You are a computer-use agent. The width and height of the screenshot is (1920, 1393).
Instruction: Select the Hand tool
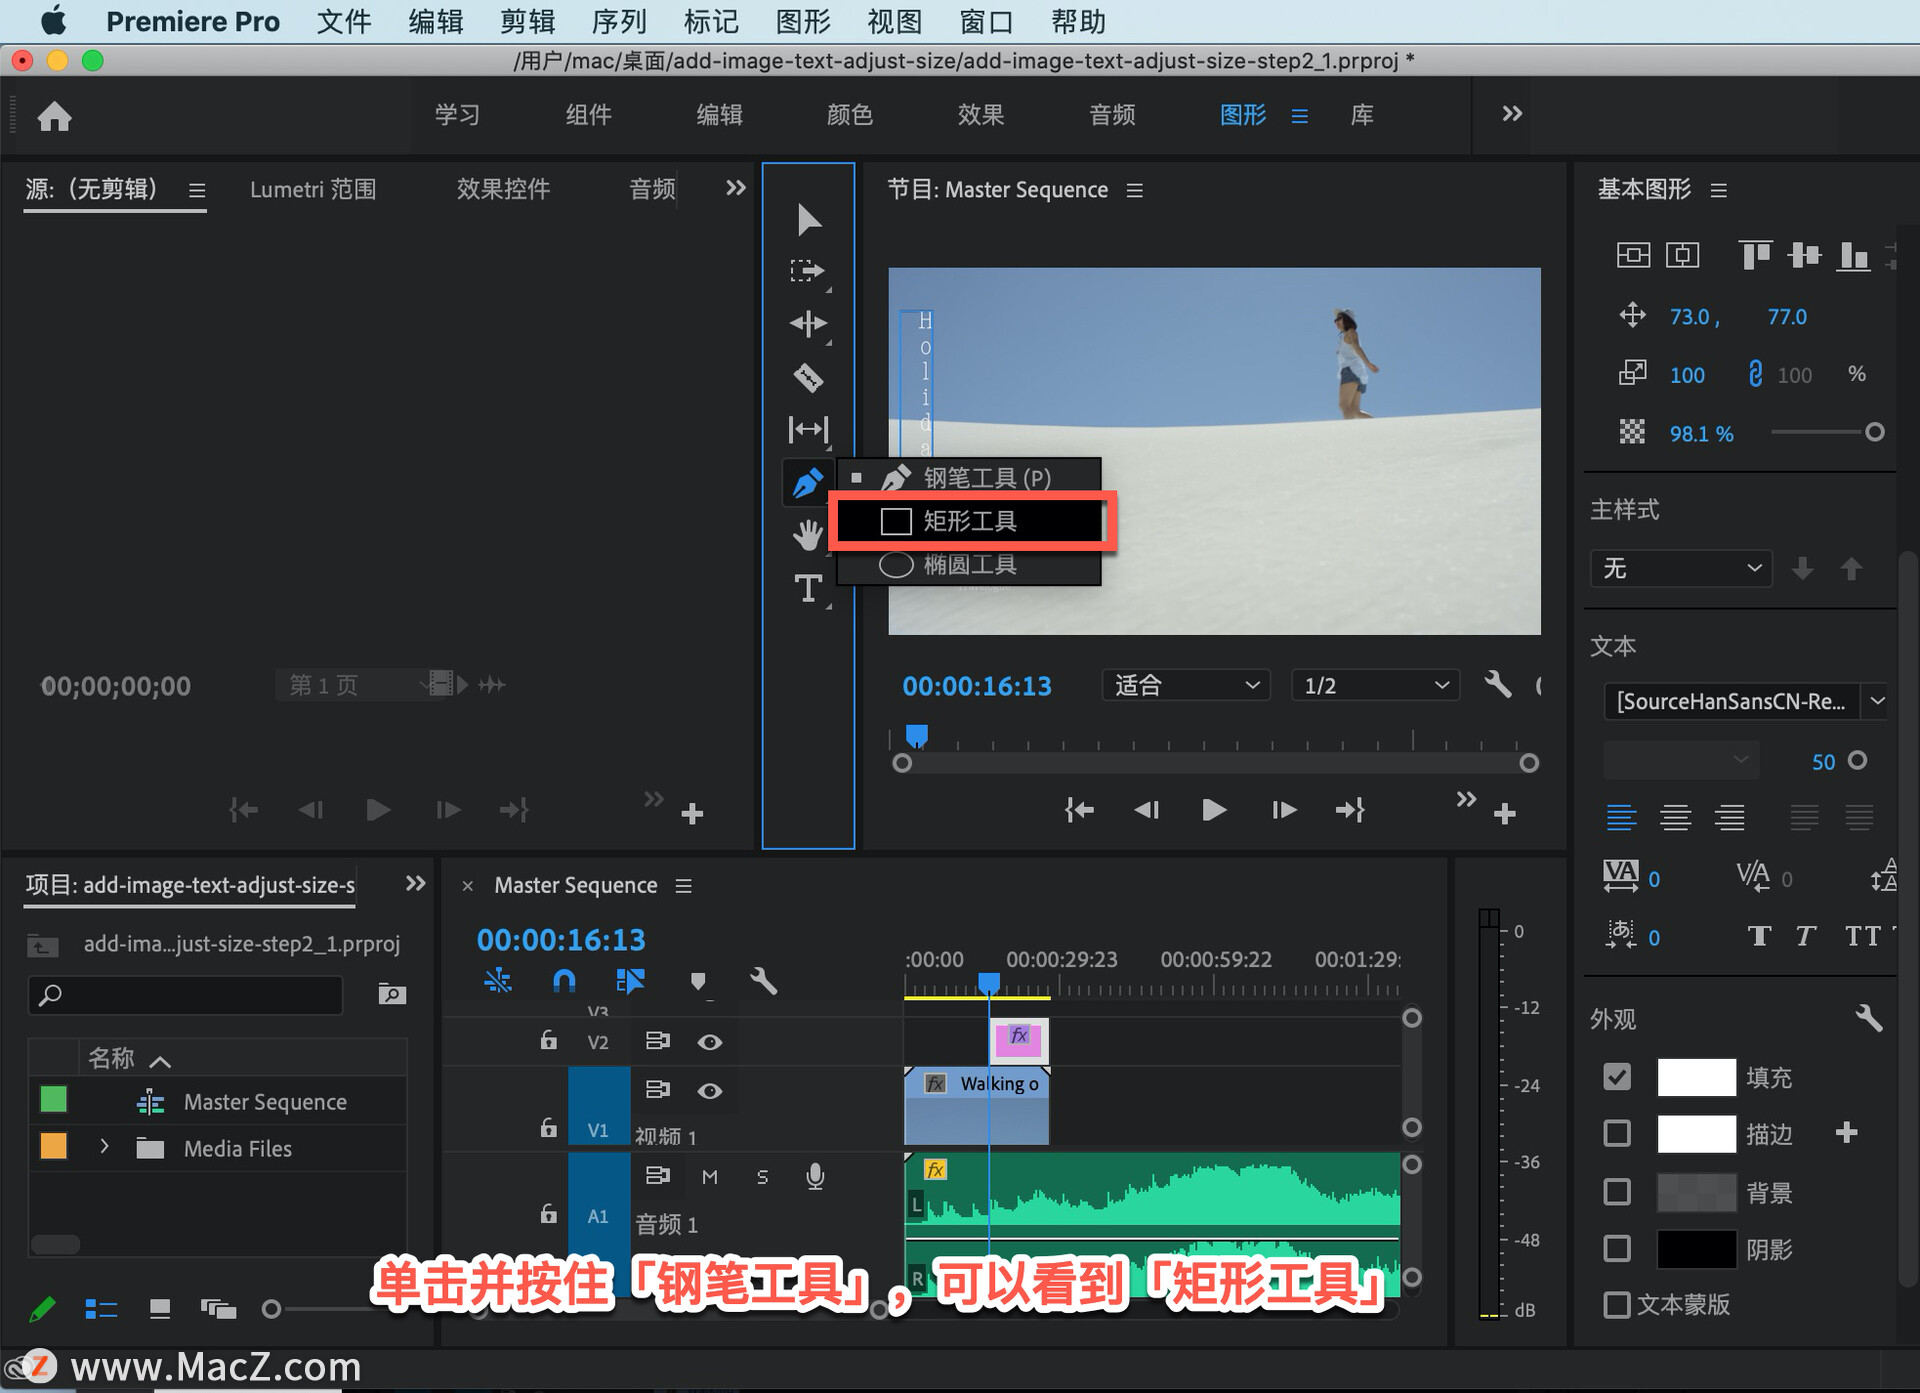coord(808,535)
